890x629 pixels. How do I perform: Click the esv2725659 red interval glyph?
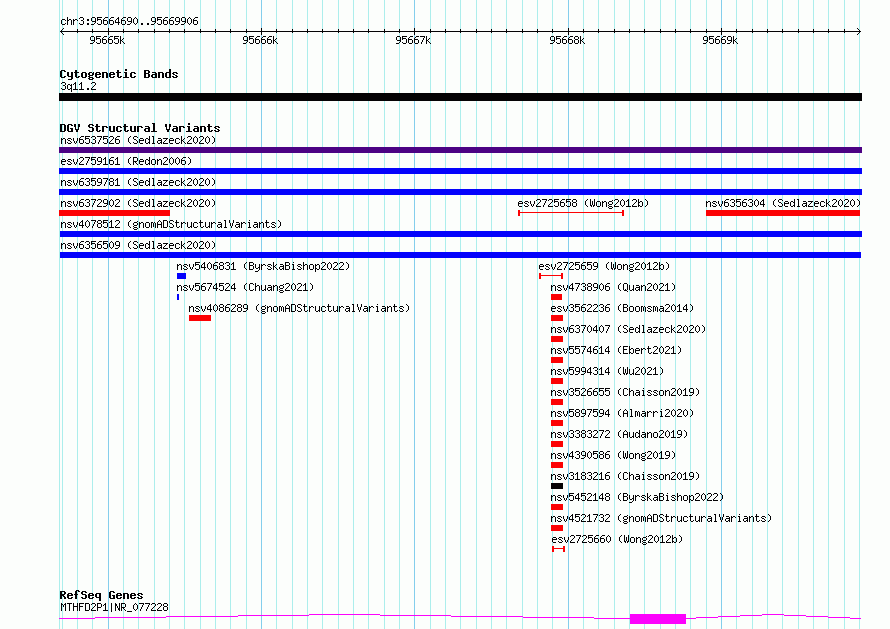pos(551,276)
